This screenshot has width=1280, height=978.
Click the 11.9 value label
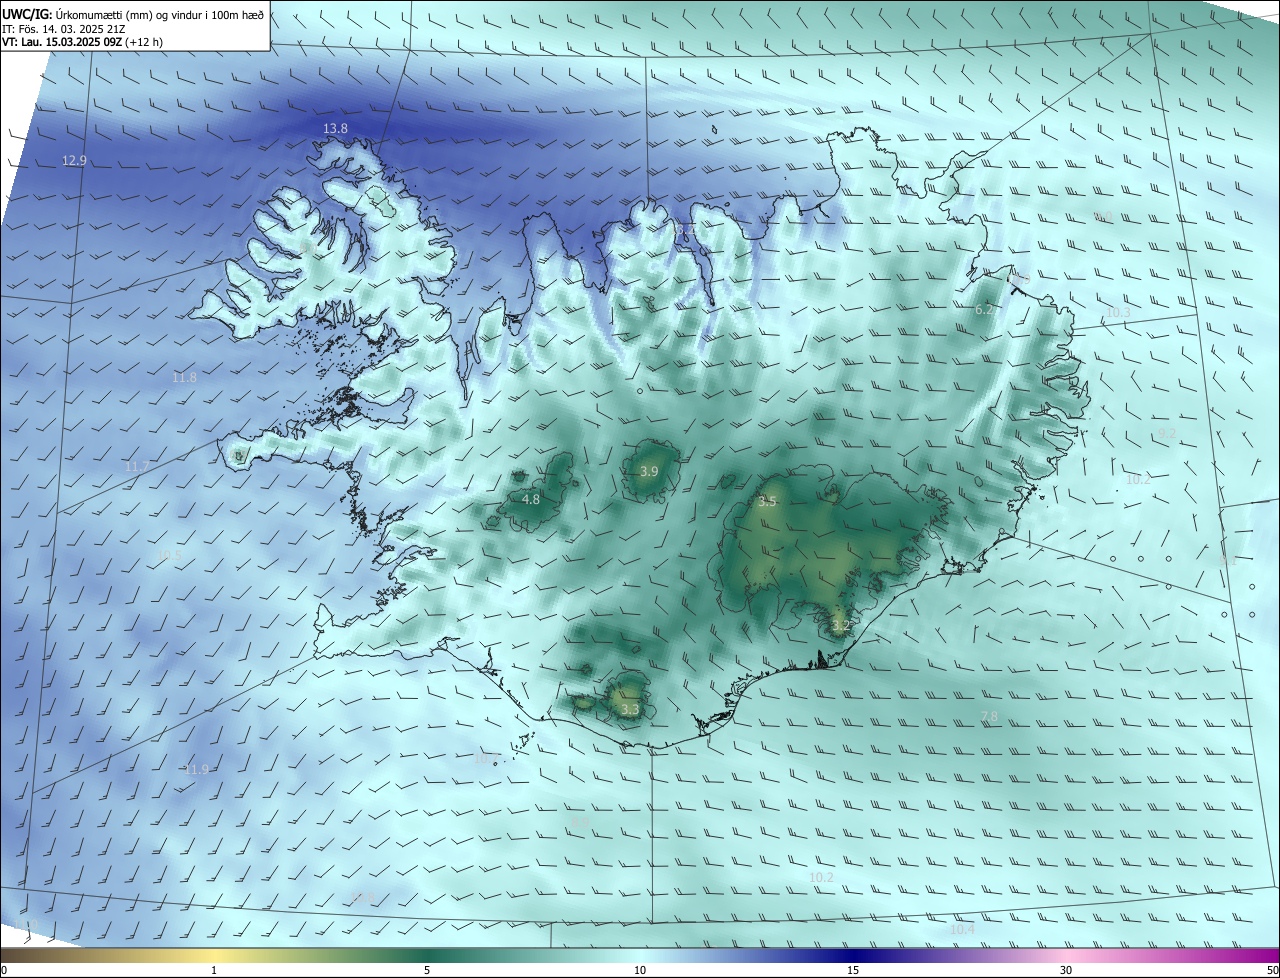(197, 770)
